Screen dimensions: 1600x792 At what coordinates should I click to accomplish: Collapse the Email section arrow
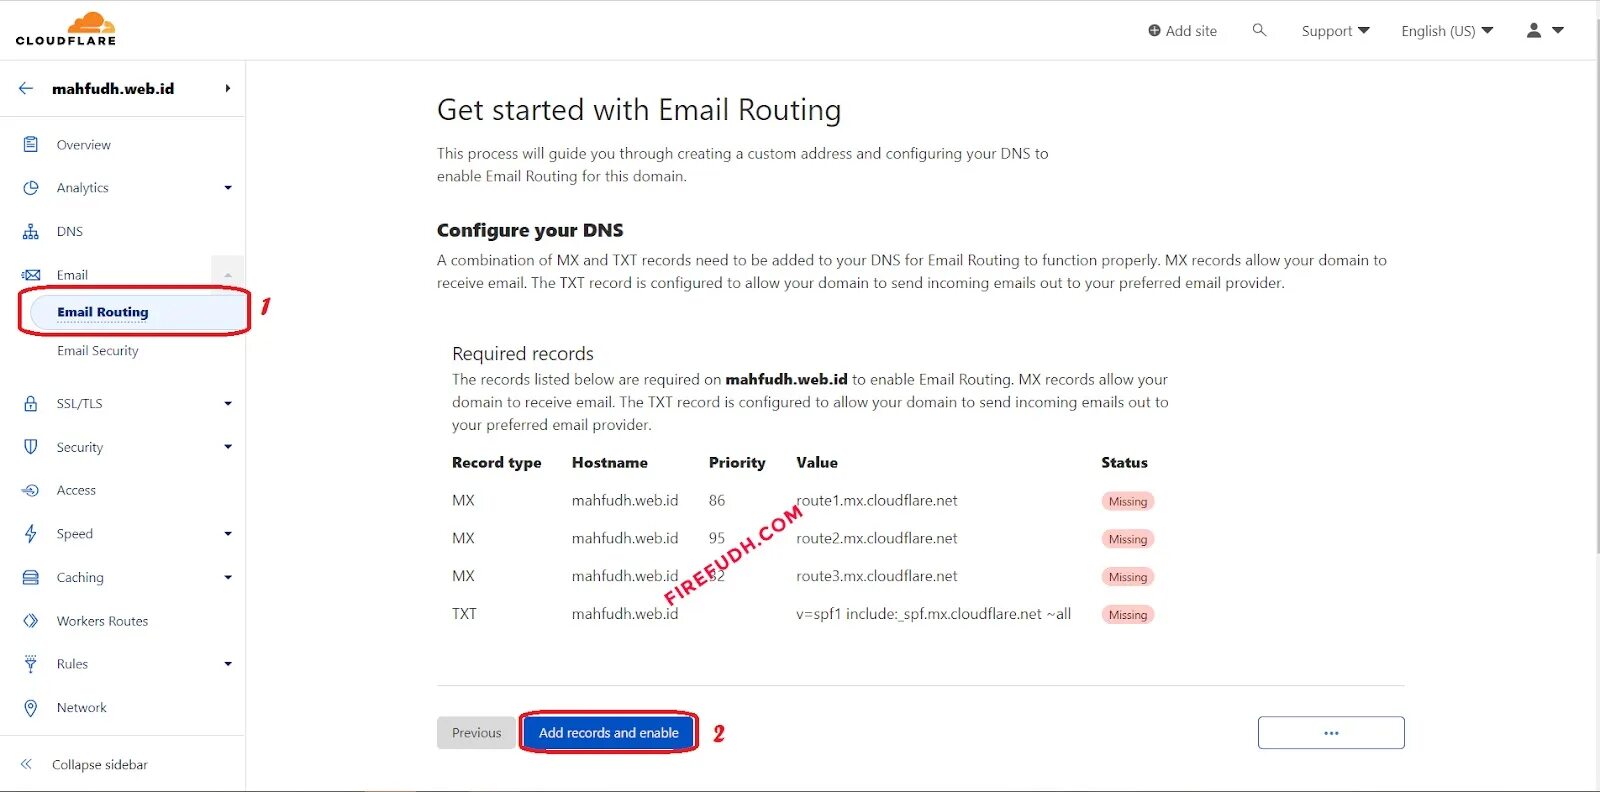228,274
